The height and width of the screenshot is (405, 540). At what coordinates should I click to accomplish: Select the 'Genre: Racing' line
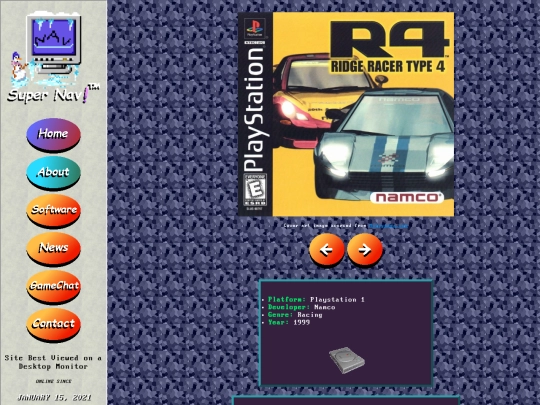(x=295, y=314)
